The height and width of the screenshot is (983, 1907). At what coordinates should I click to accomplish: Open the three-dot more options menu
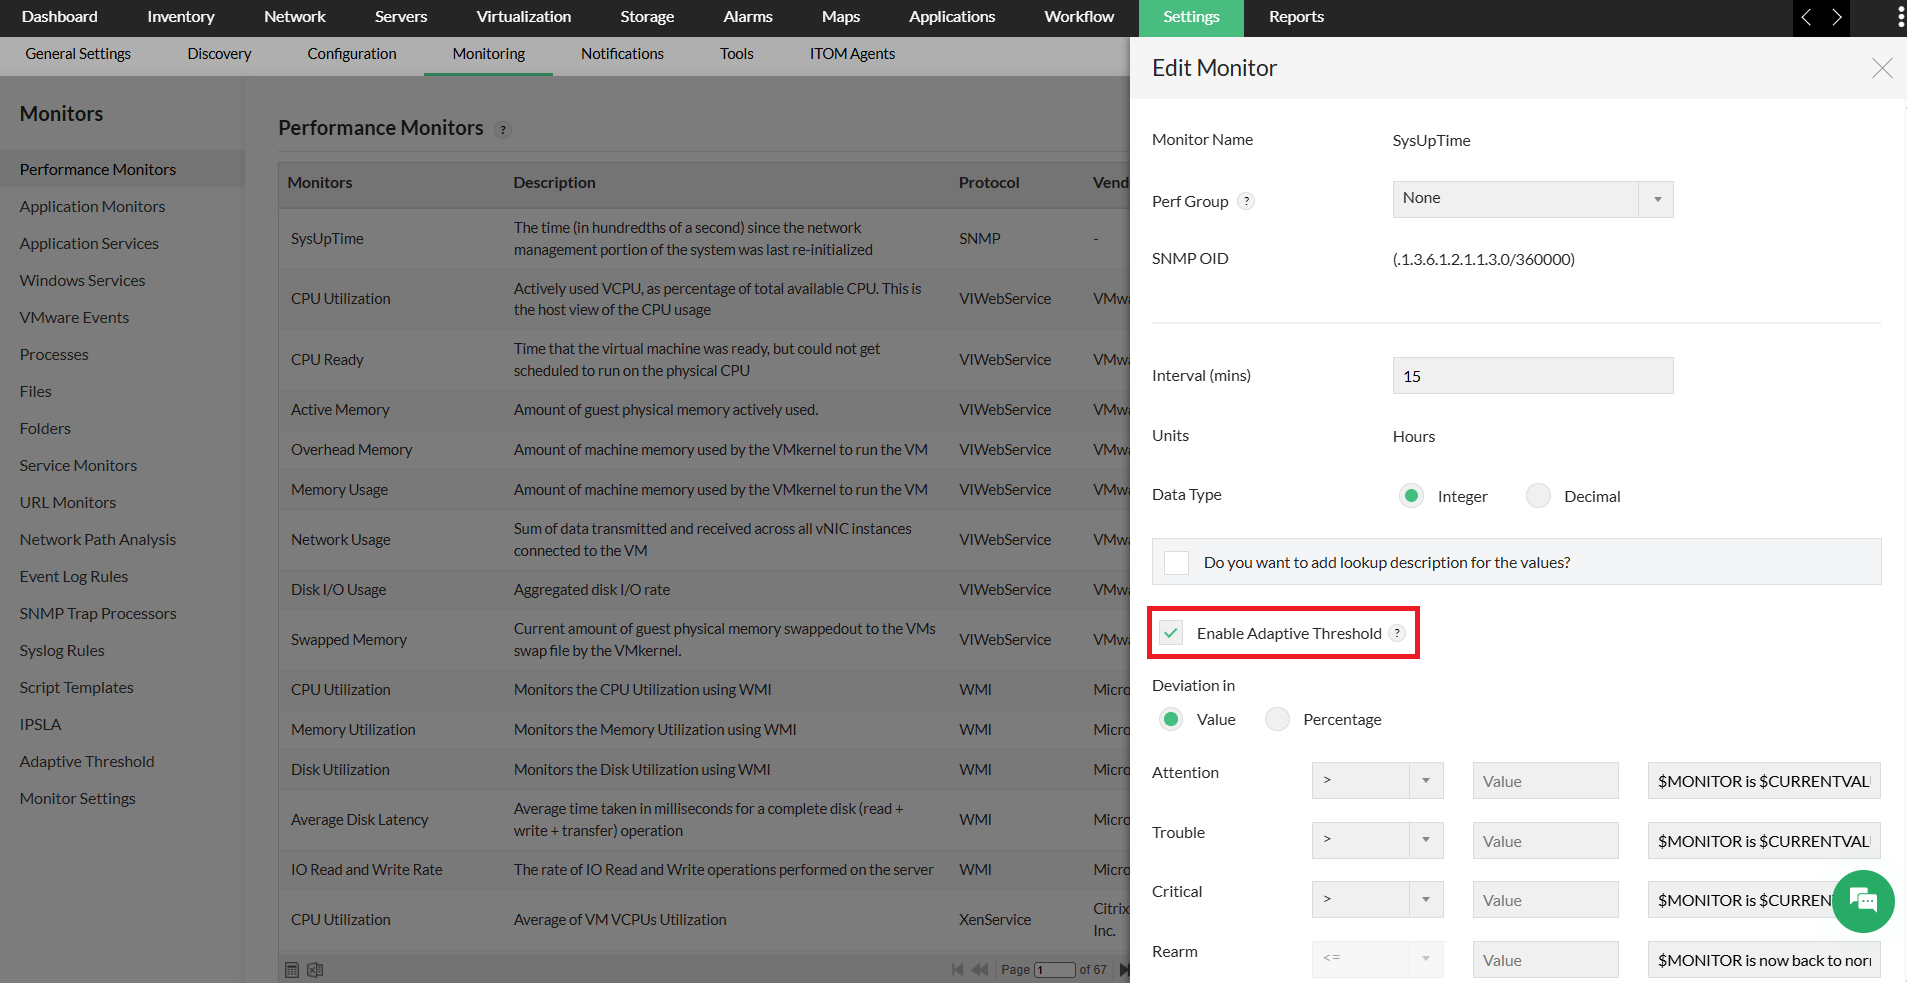(x=1901, y=17)
